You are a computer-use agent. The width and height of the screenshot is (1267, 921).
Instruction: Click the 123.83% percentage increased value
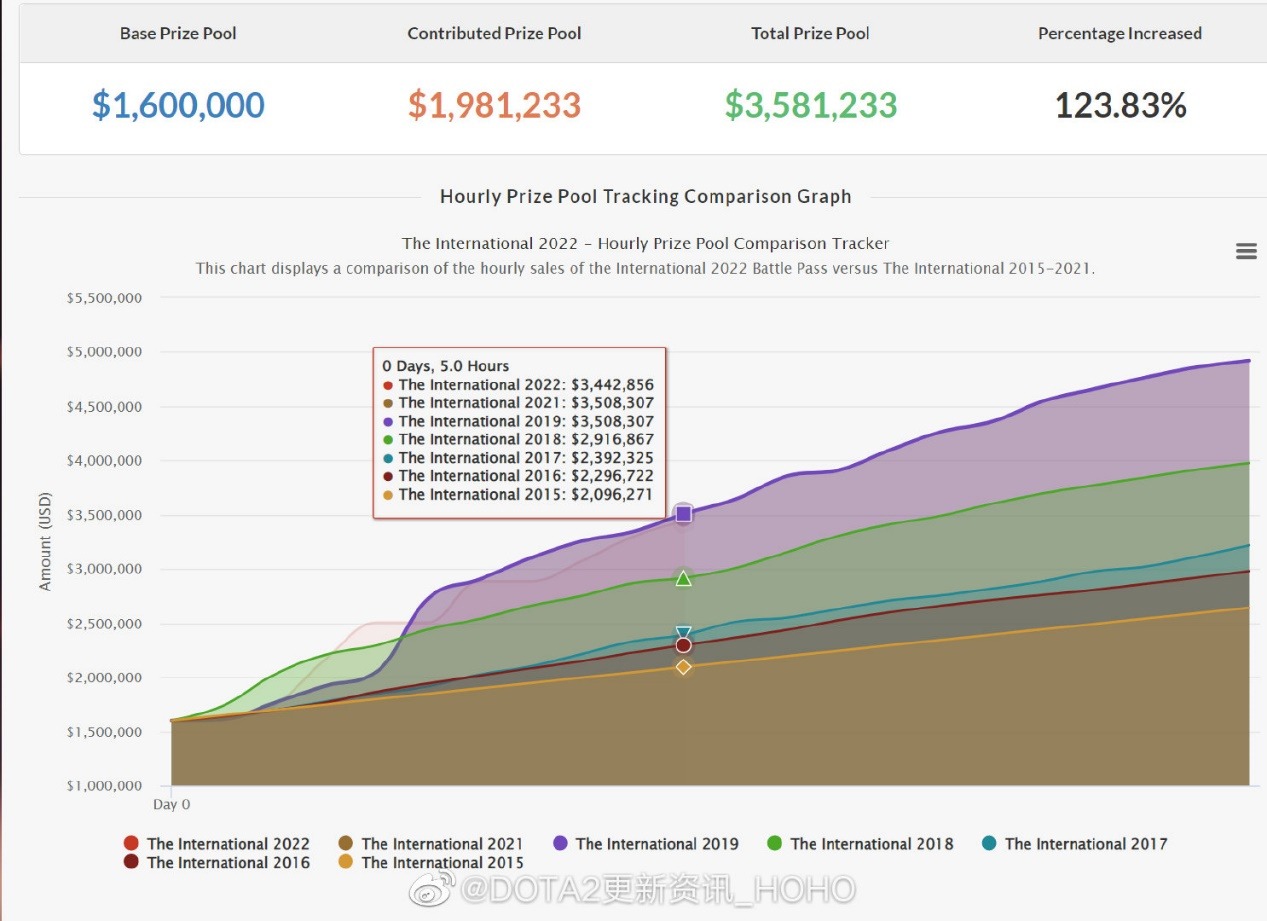(1120, 105)
